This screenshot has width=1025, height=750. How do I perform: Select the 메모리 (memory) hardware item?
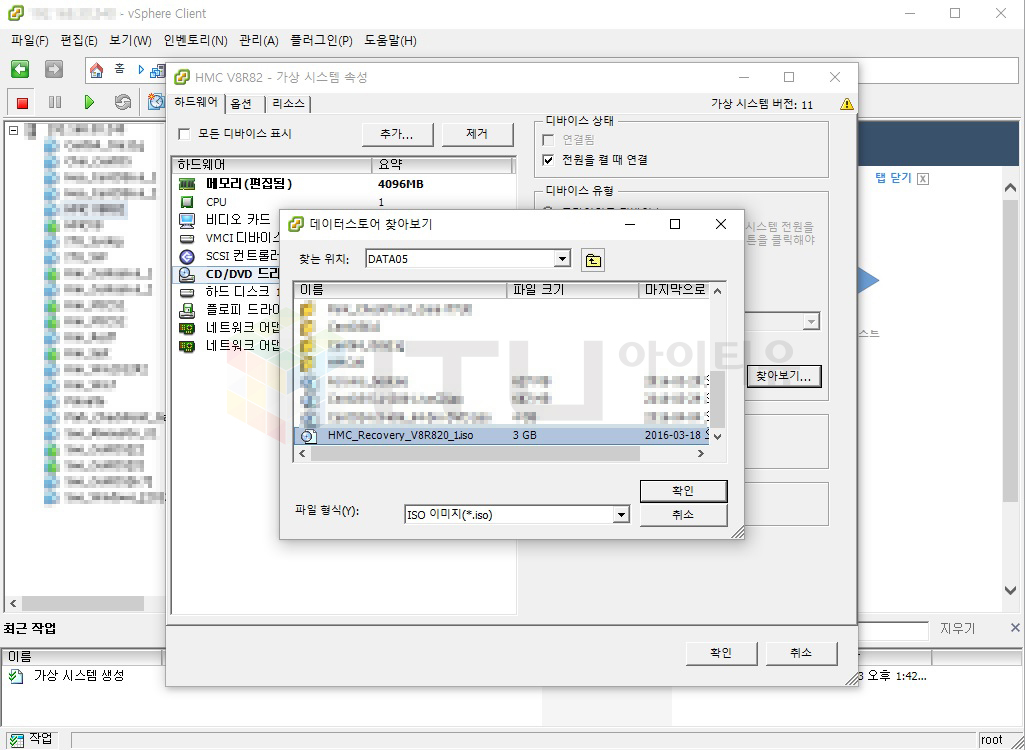tap(248, 184)
